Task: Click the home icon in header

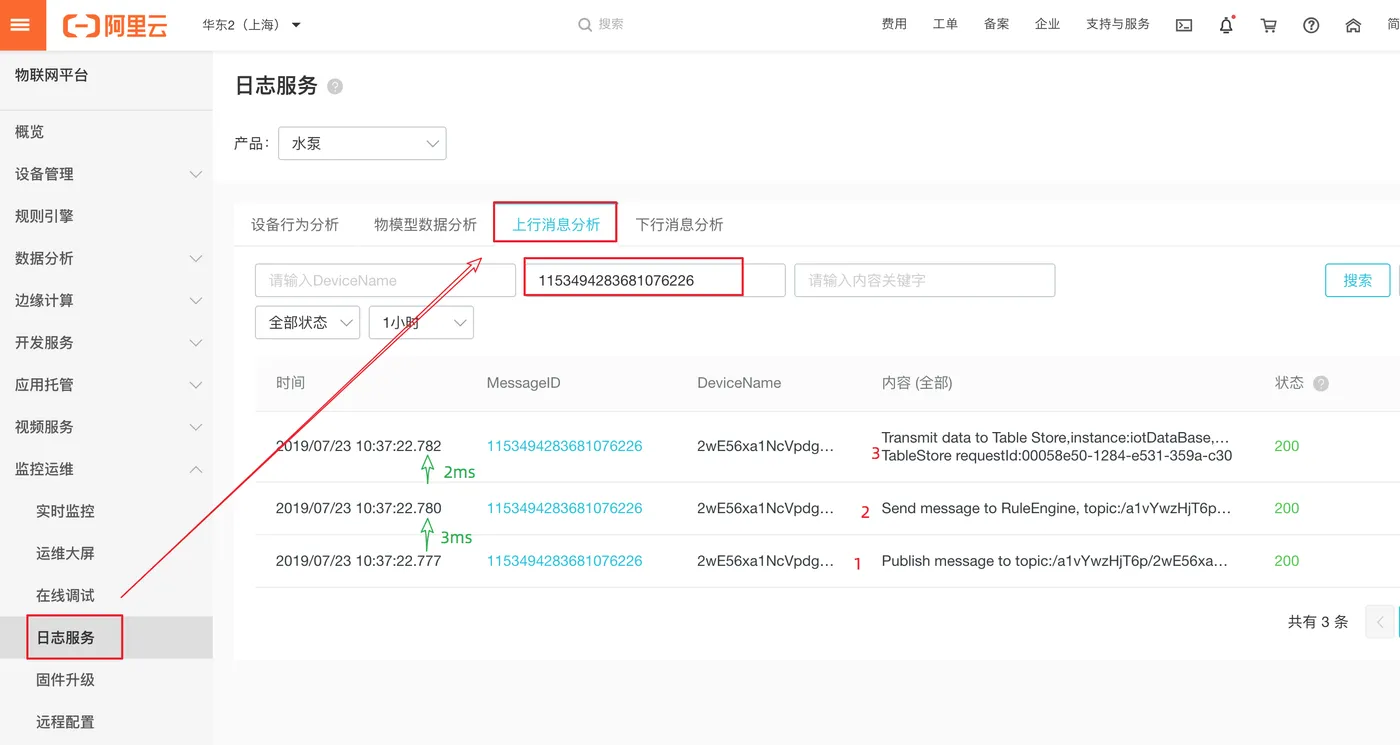Action: [x=1353, y=26]
